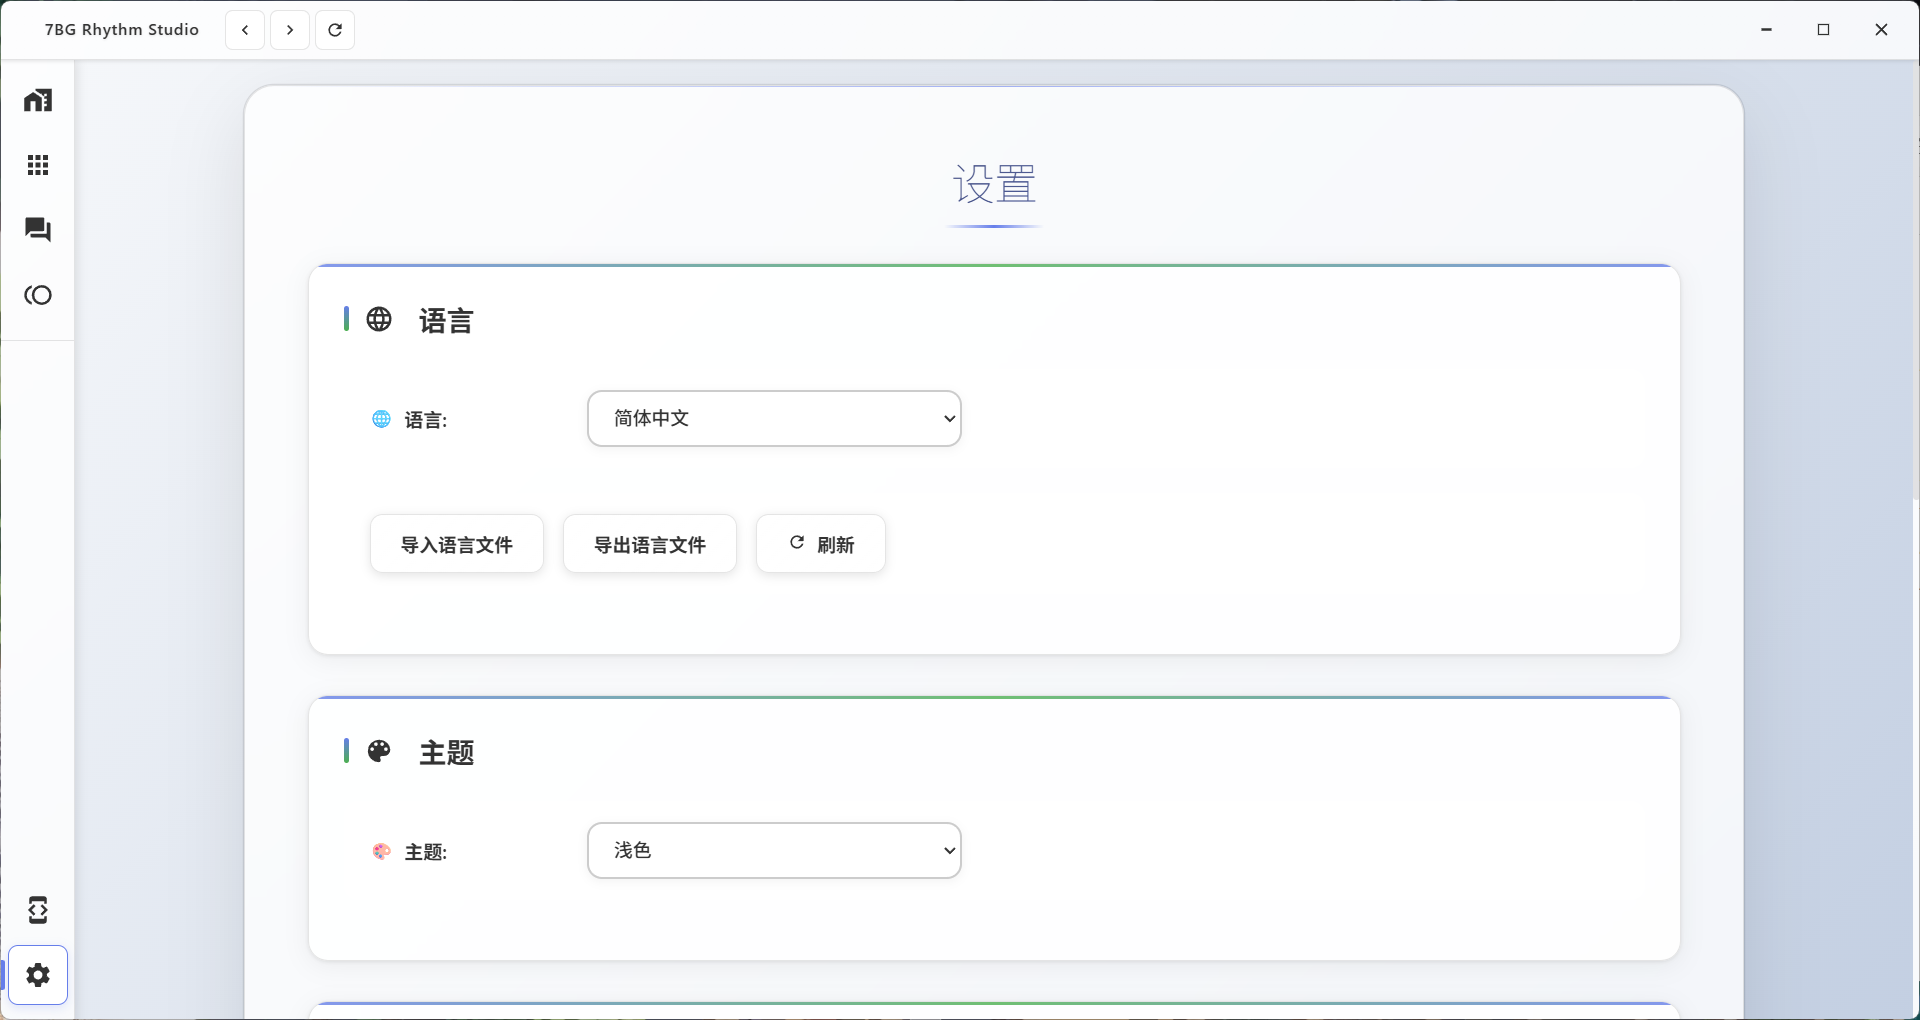
Task: Click the palette icon next to 主题: label
Action: point(380,851)
